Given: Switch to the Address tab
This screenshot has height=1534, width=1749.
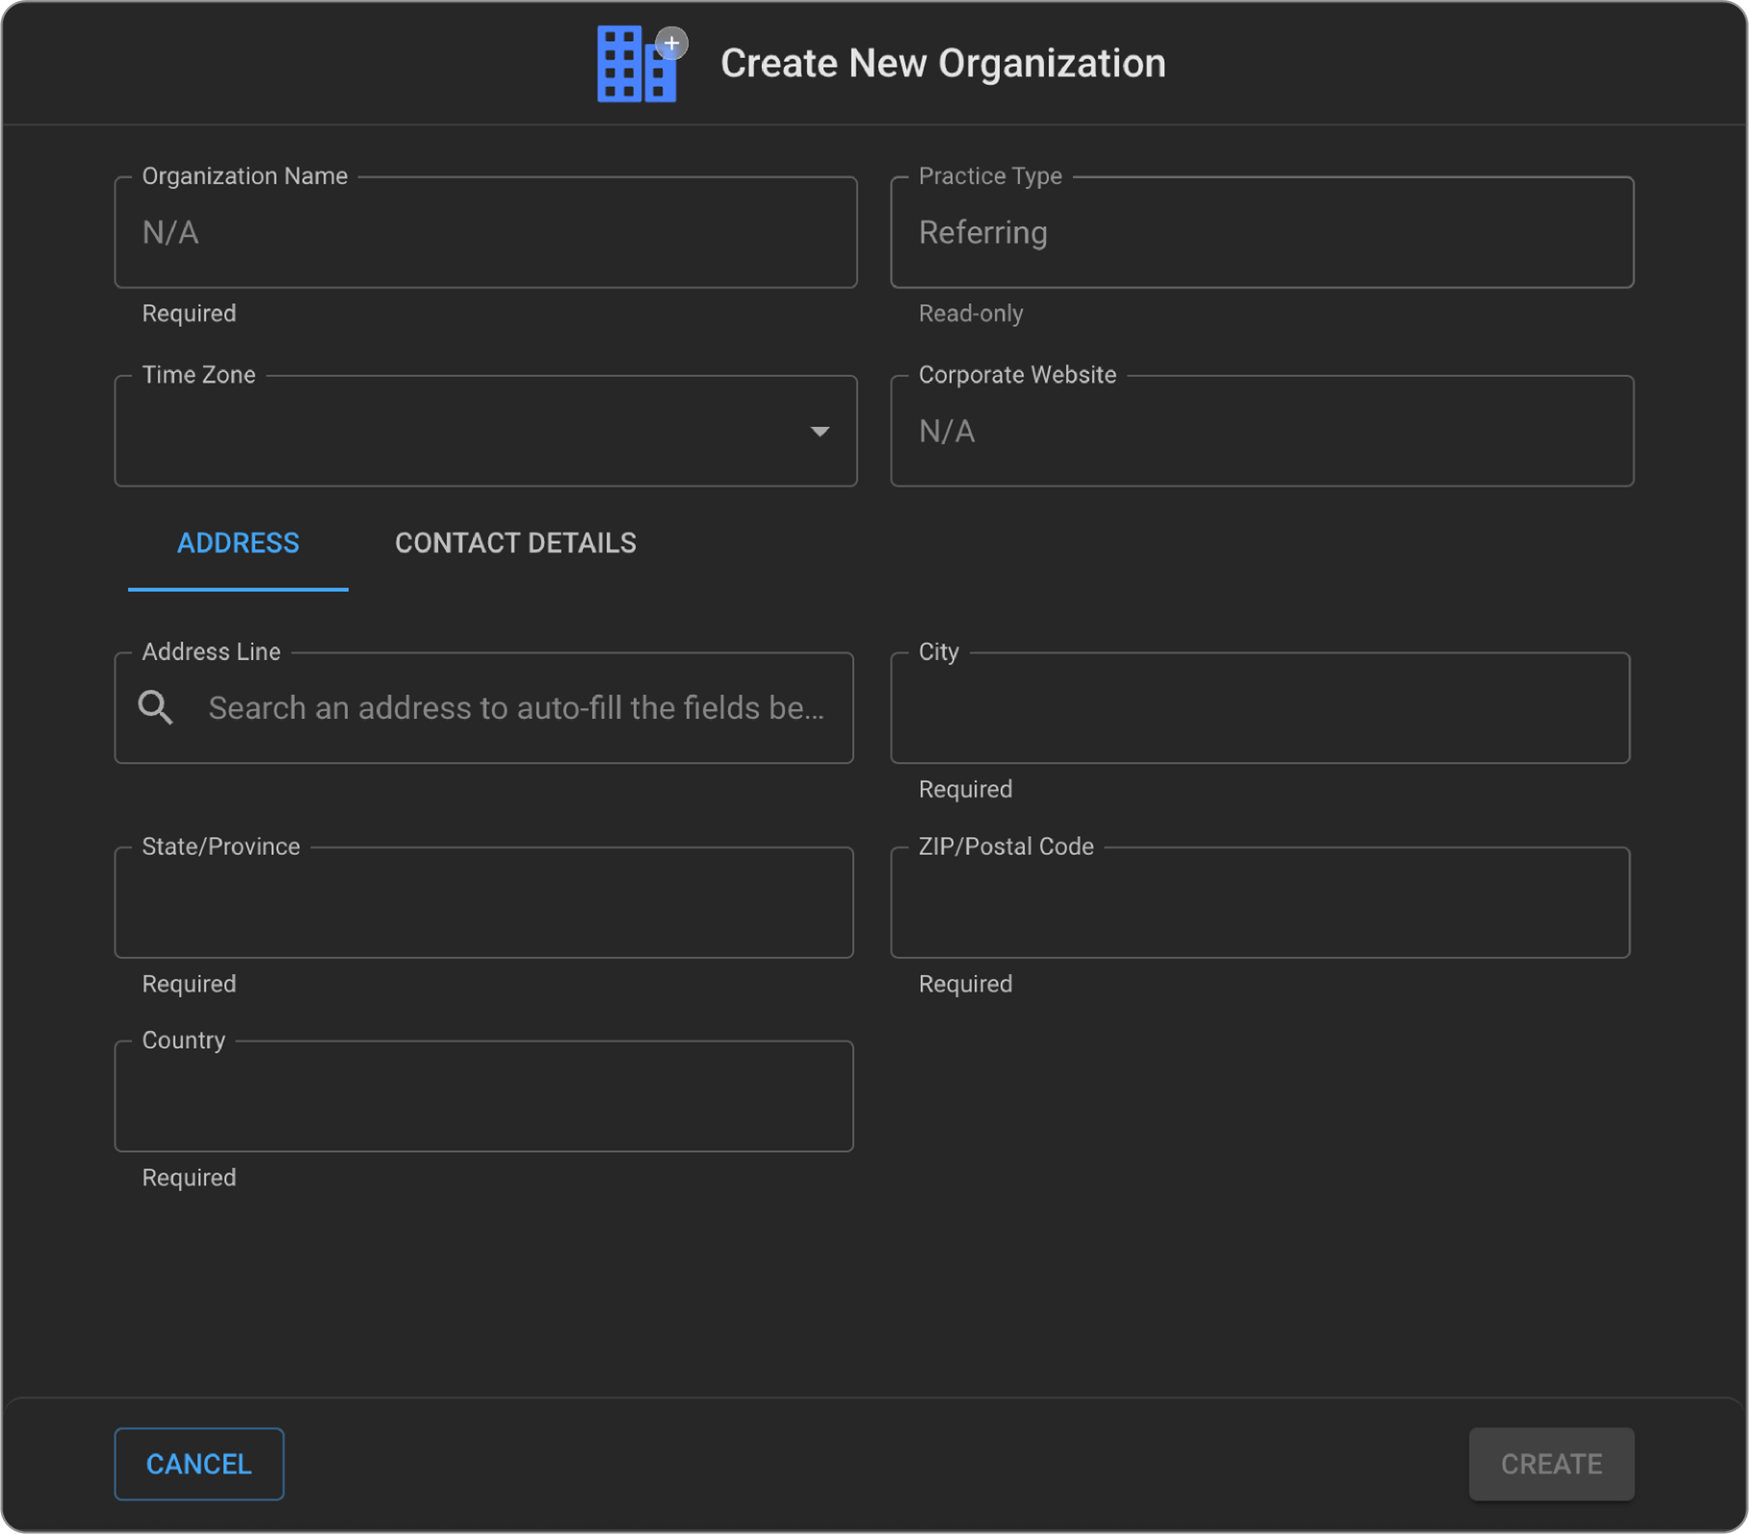Looking at the screenshot, I should tap(238, 543).
